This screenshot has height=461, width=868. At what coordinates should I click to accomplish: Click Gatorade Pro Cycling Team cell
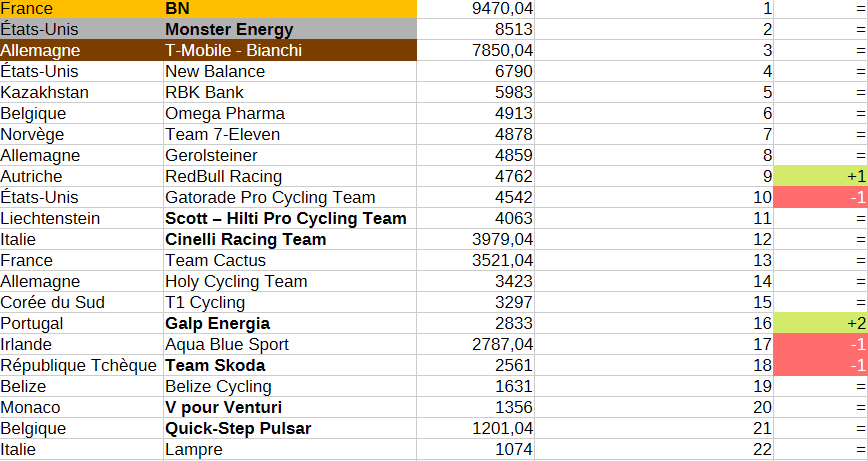[x=290, y=197]
